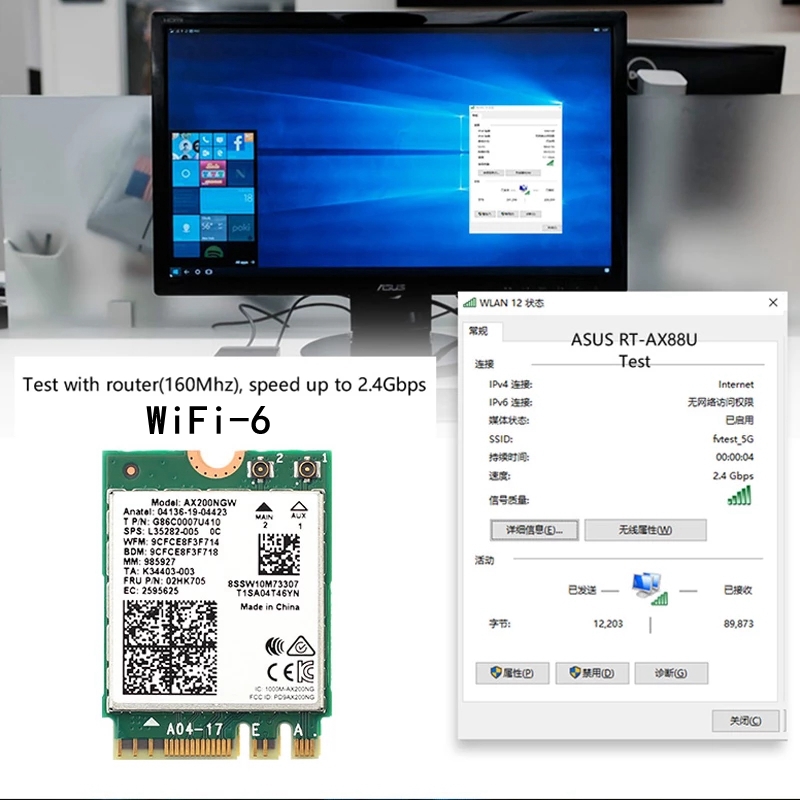Click the 无线属性(W) button

(x=645, y=530)
